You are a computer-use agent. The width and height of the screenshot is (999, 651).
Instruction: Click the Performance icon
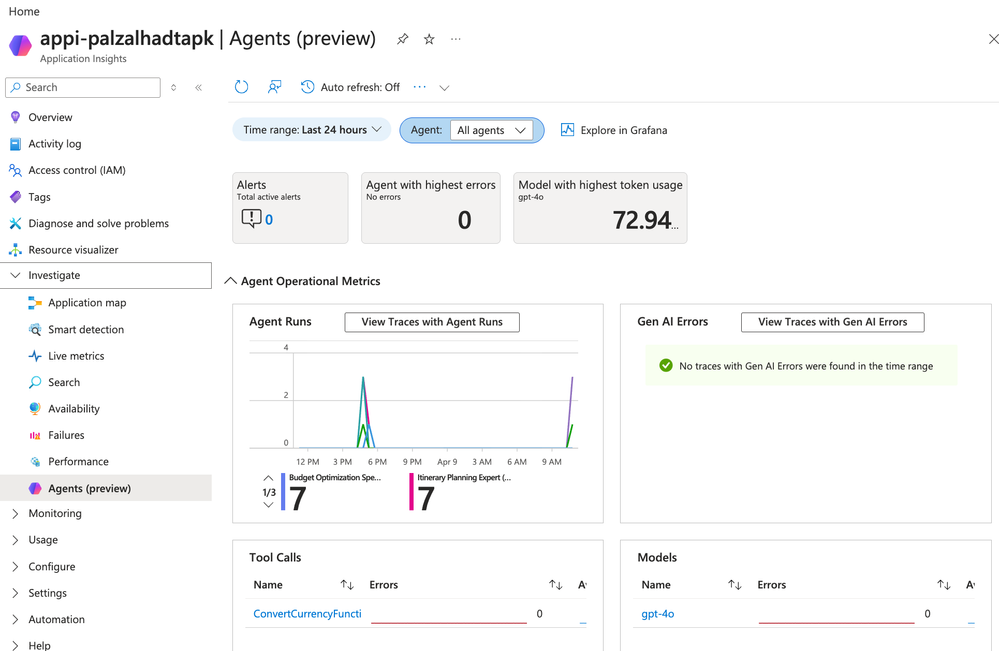click(35, 462)
